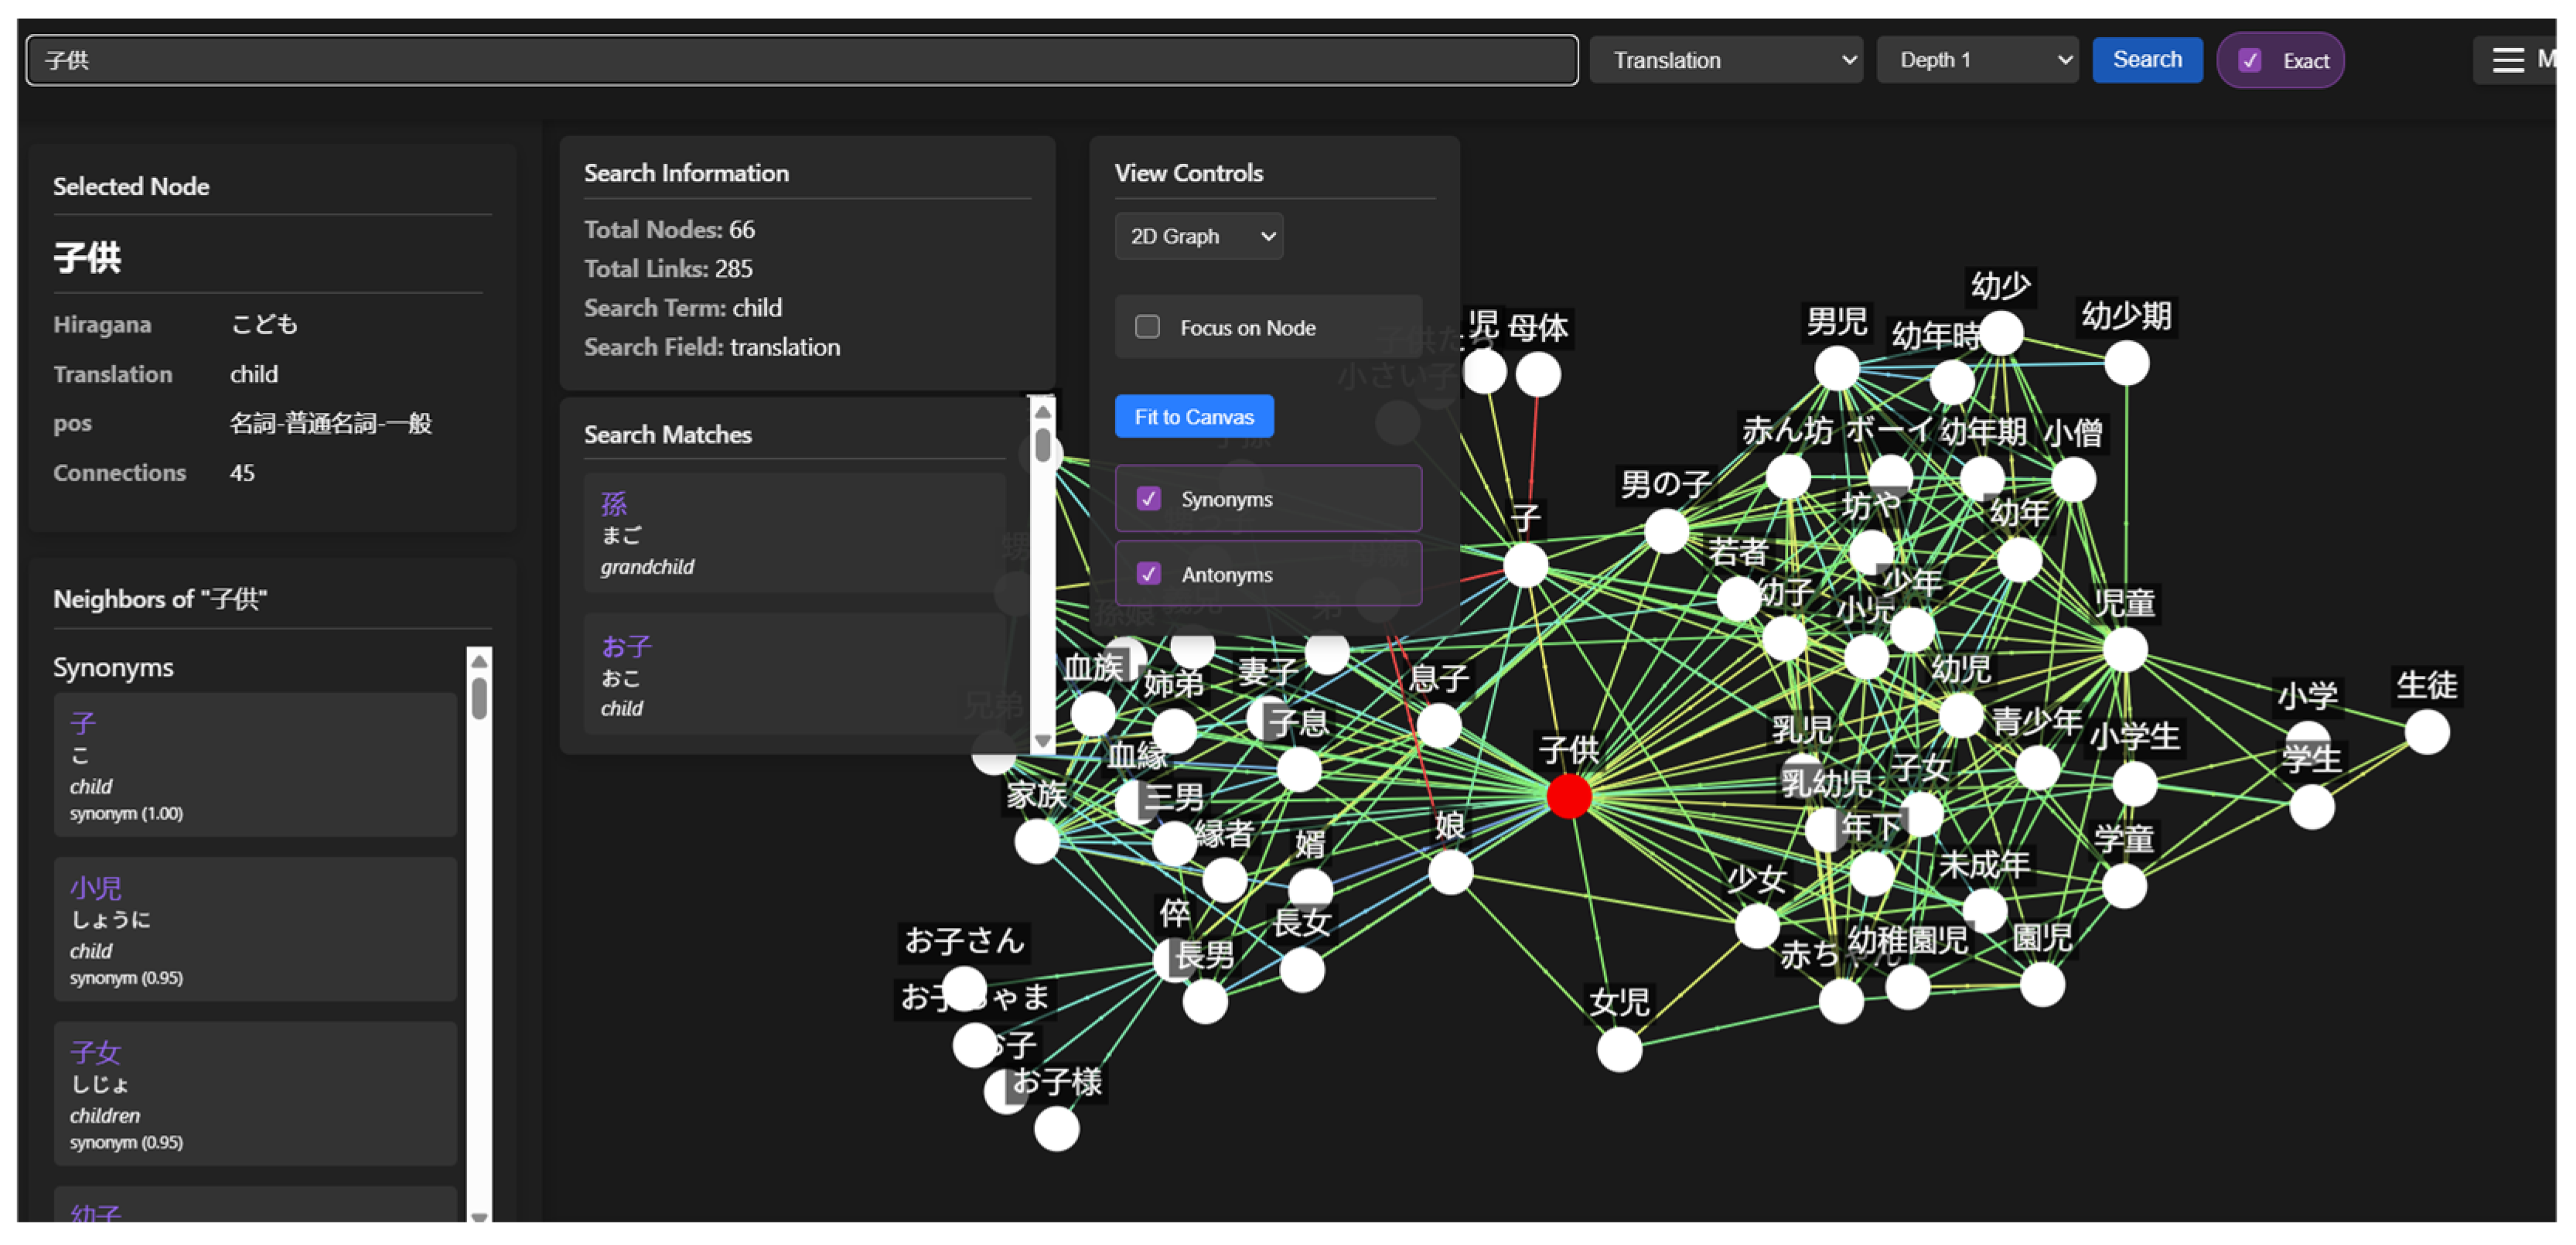Select synonym 小児 in neighbors list

[255, 929]
